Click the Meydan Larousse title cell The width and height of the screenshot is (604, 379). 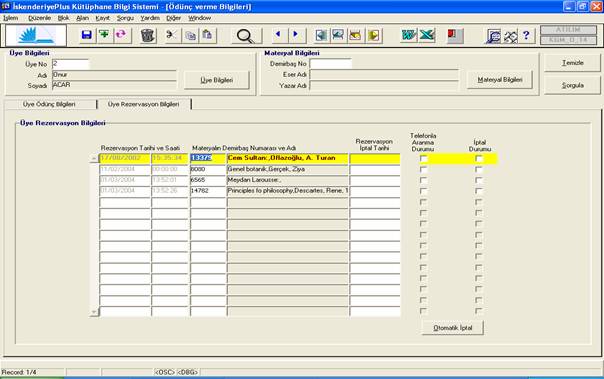[288, 180]
